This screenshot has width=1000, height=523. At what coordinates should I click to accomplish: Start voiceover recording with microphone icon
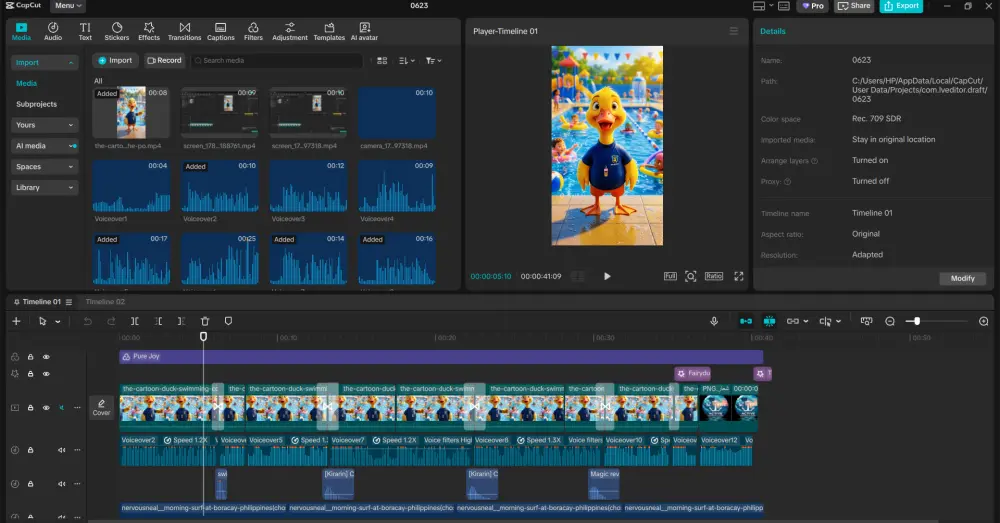pos(714,321)
